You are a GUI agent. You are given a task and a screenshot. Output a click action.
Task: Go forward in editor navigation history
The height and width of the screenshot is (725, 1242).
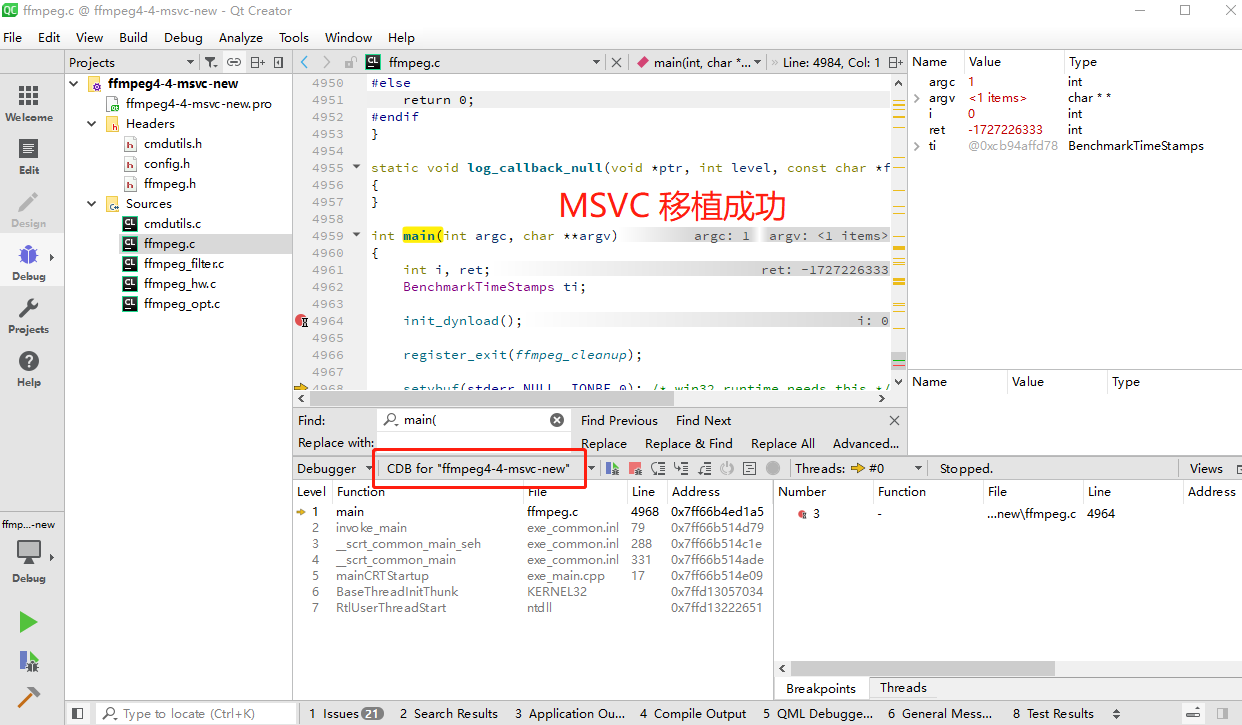327,62
